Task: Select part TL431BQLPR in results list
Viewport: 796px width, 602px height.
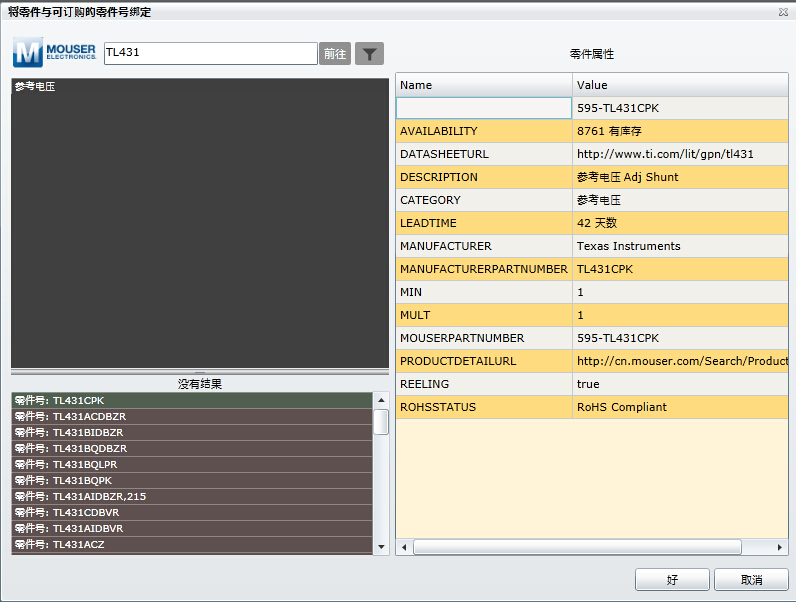Action: (x=192, y=464)
